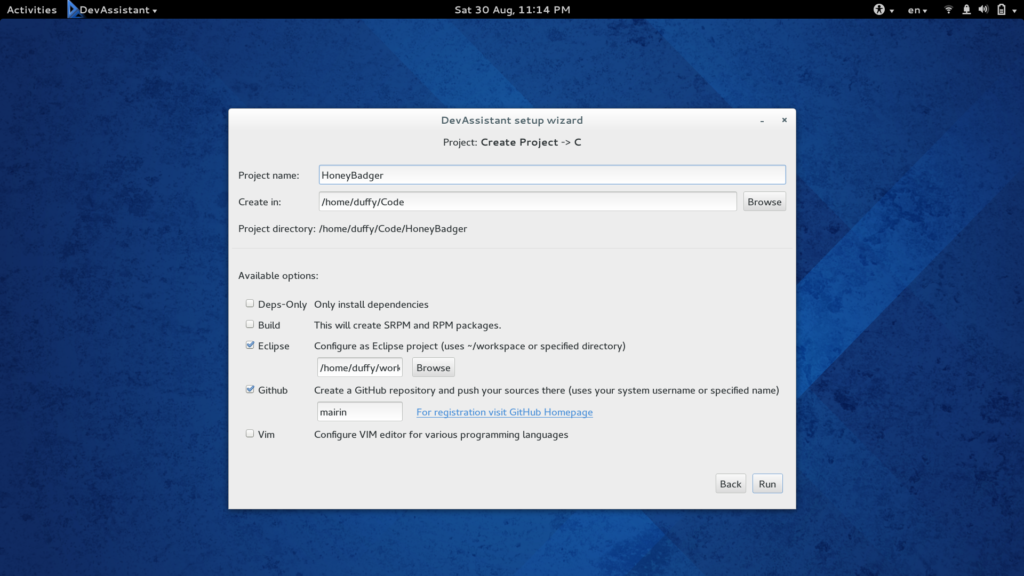Enable the Deps-Only checkbox
1024x576 pixels.
249,304
